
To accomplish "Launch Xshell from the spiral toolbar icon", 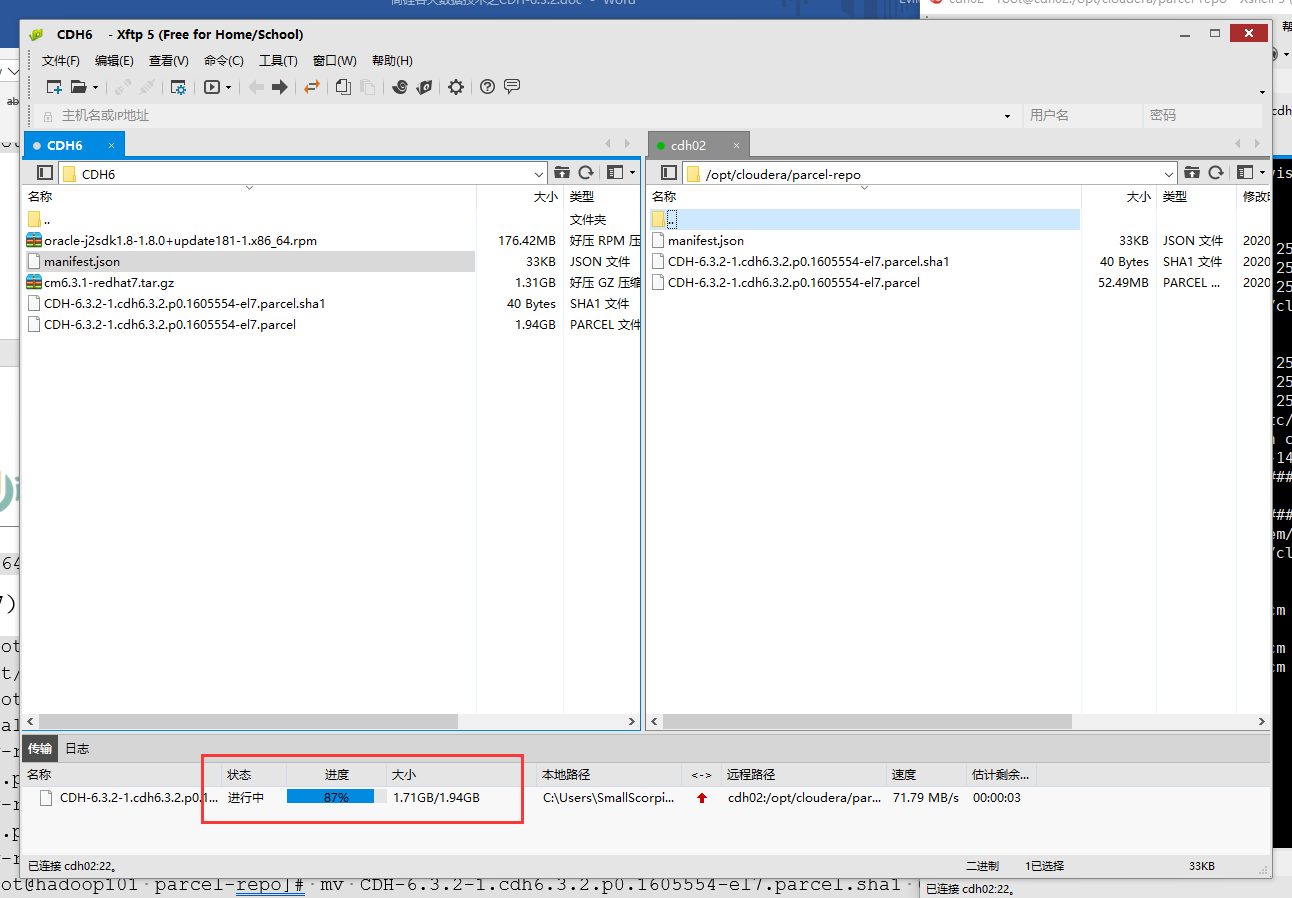I will 400,87.
